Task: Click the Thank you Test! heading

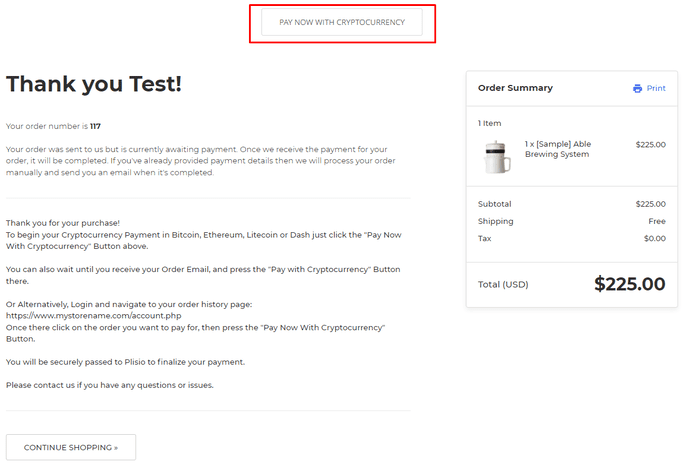Action: tap(94, 83)
